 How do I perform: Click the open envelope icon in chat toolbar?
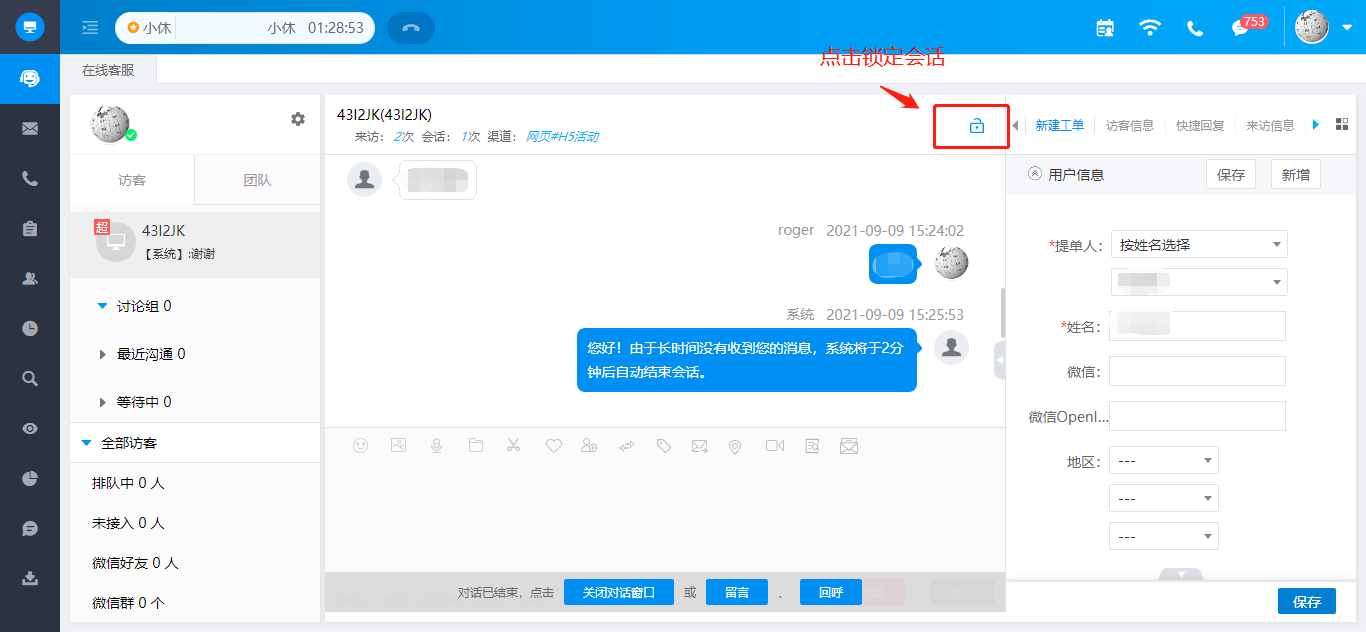(849, 446)
